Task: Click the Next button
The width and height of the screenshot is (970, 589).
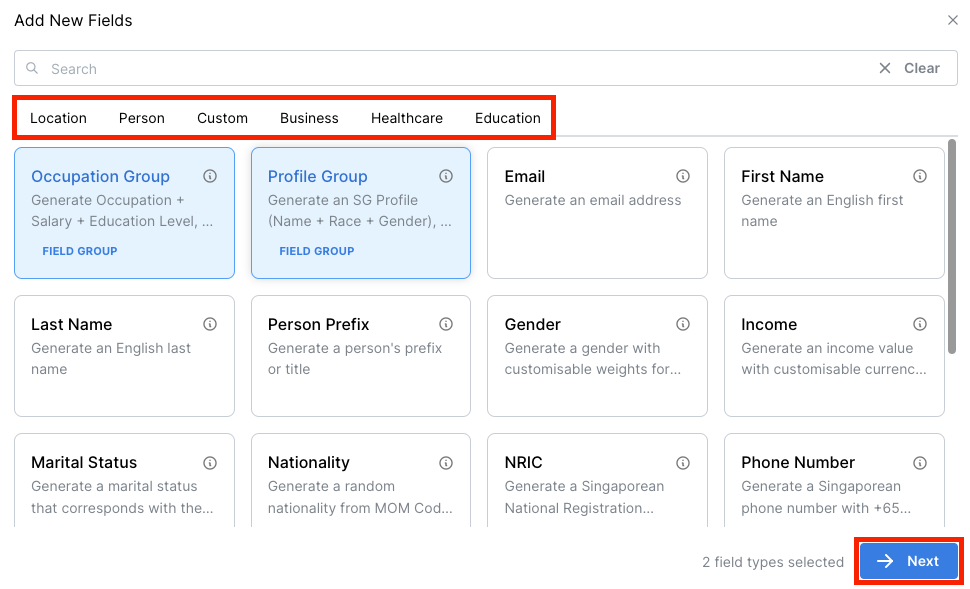Action: (908, 561)
